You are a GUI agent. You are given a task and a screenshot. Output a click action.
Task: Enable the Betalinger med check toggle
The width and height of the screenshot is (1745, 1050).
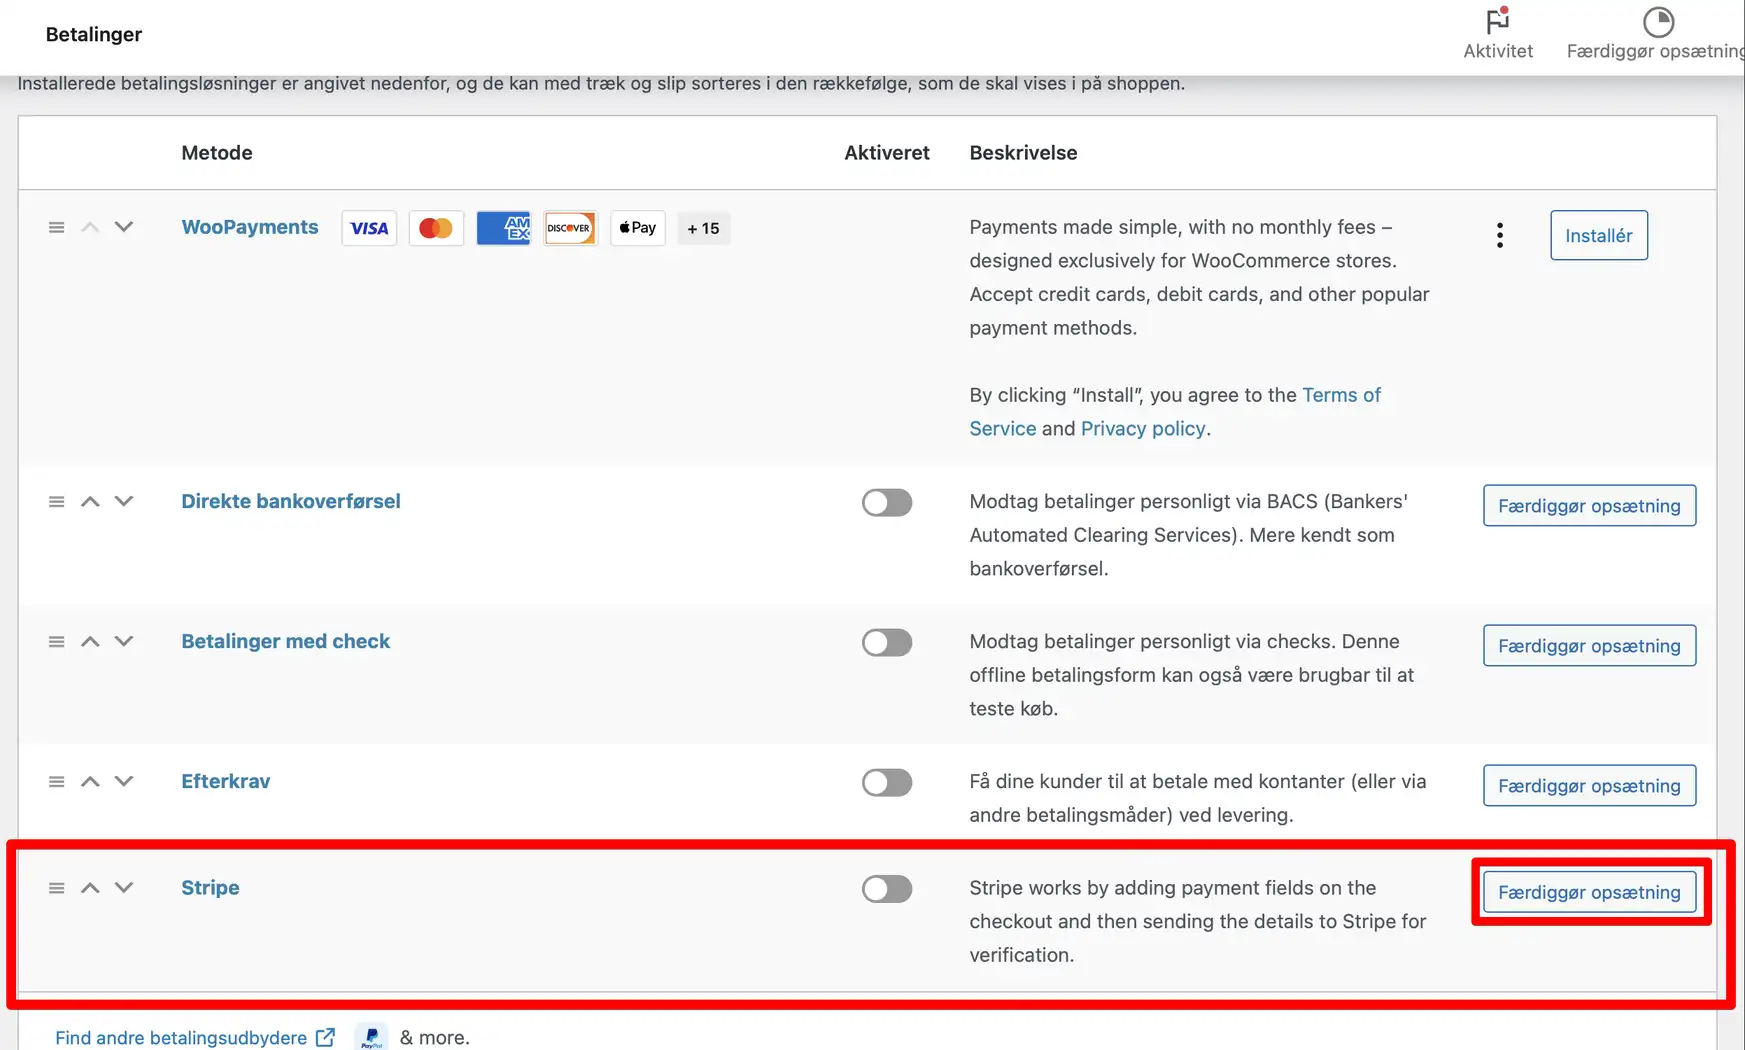coord(886,642)
